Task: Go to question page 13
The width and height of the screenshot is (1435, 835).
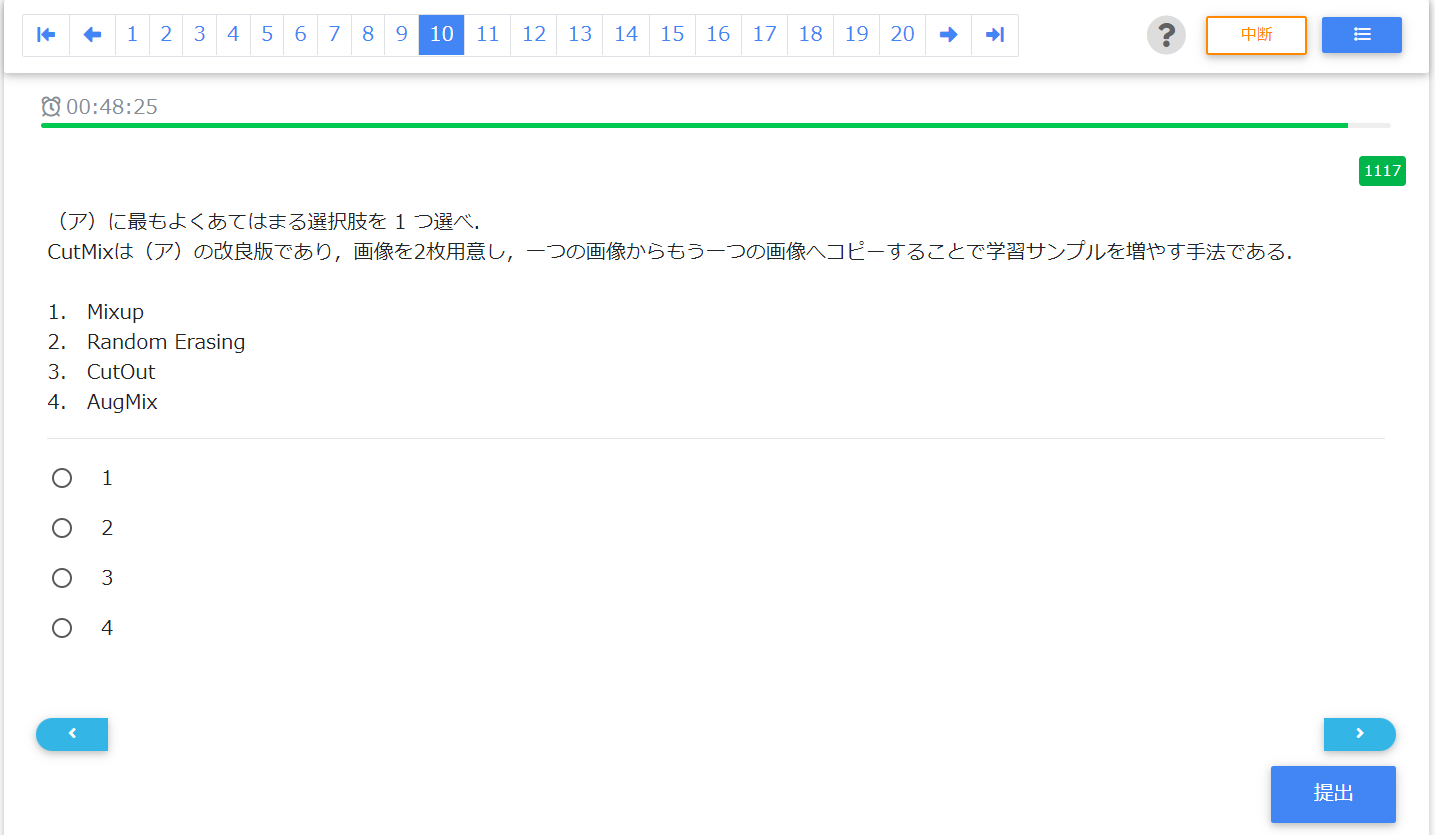Action: click(580, 35)
